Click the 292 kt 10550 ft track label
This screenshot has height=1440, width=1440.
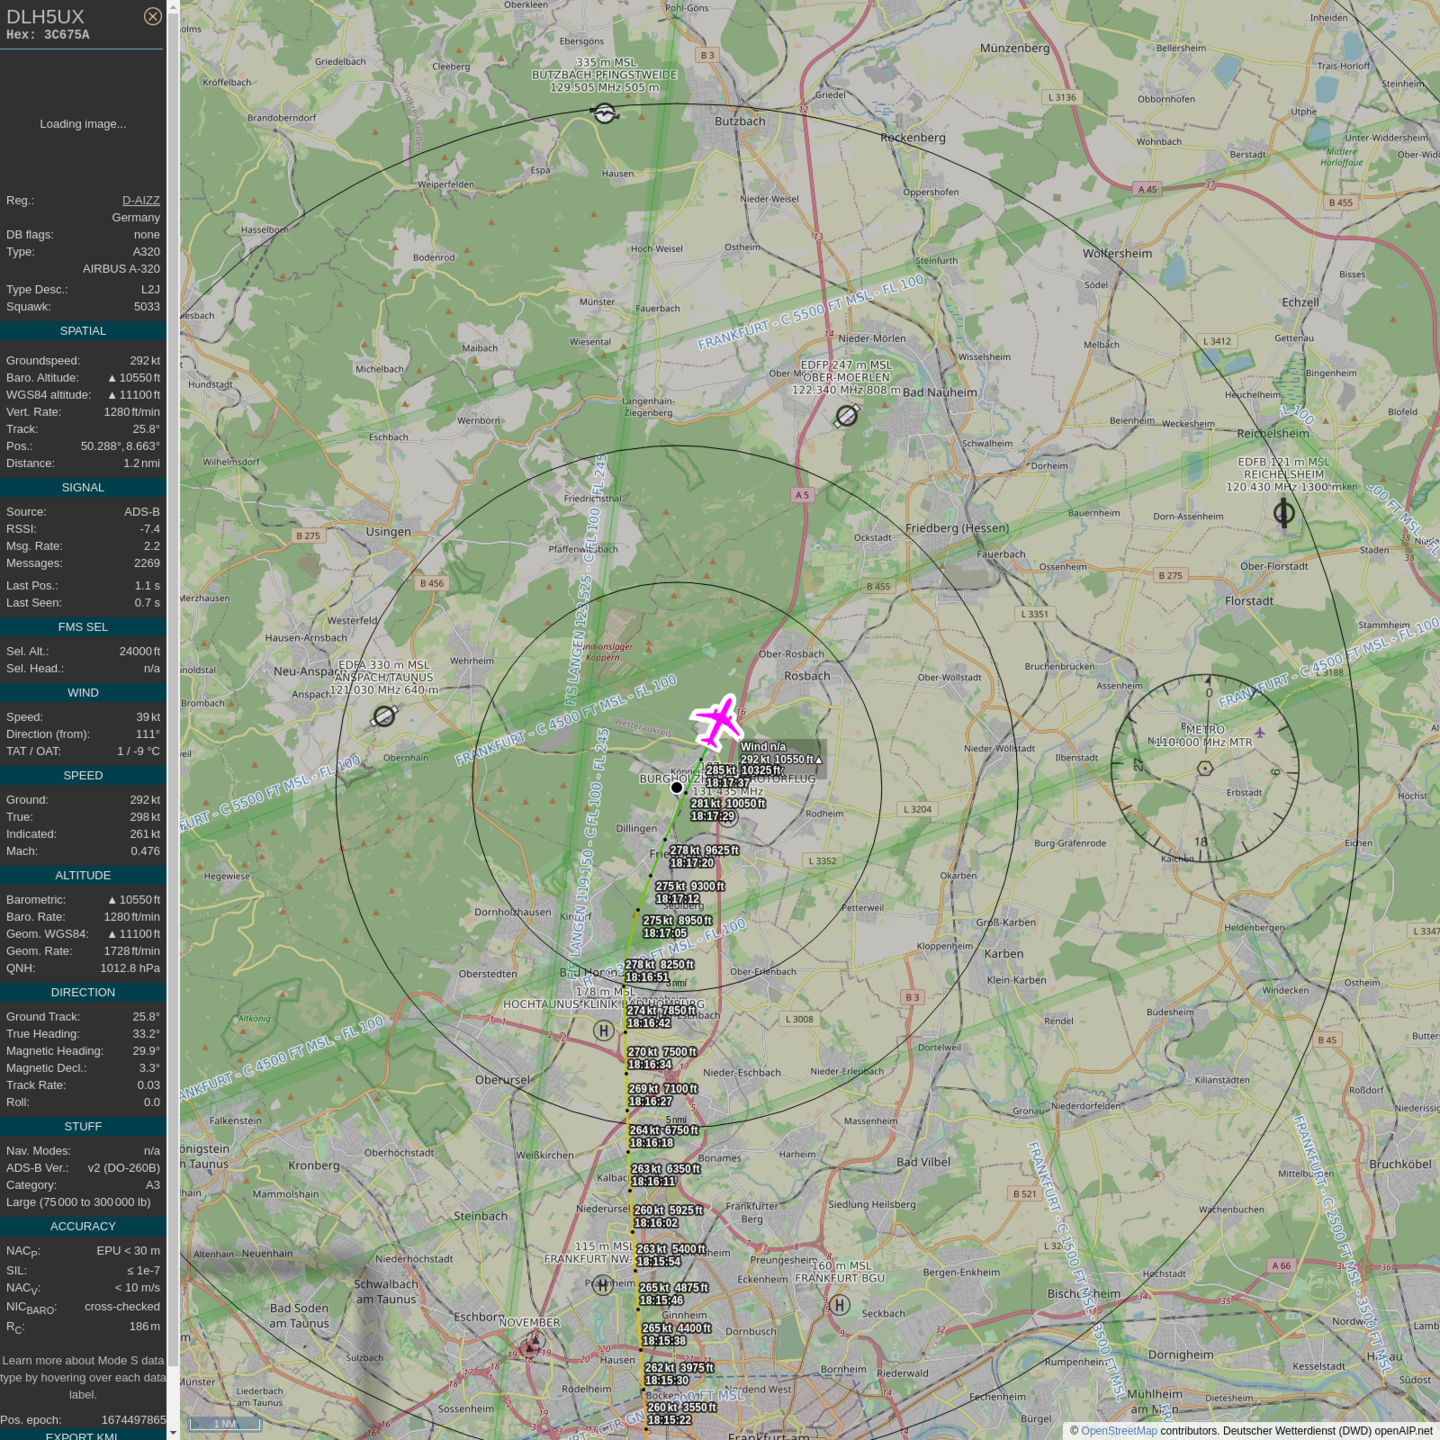click(x=778, y=759)
